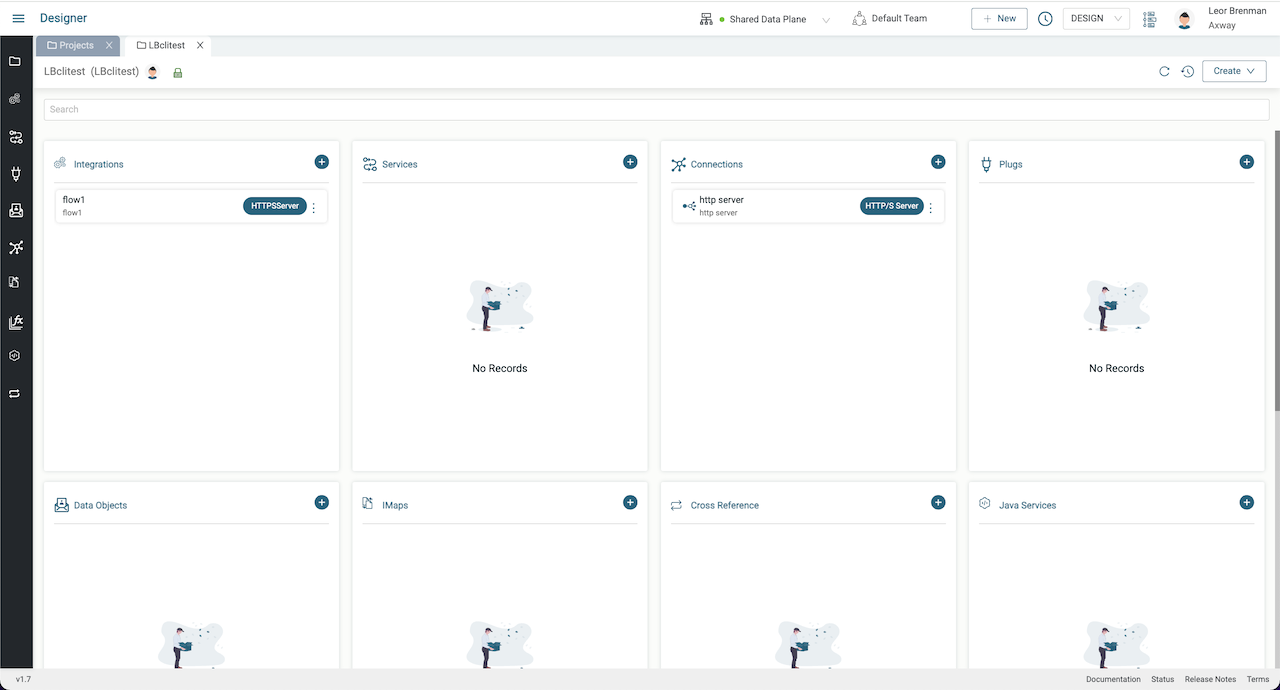Open the http server connection row
1280x690 pixels.
tap(808, 206)
